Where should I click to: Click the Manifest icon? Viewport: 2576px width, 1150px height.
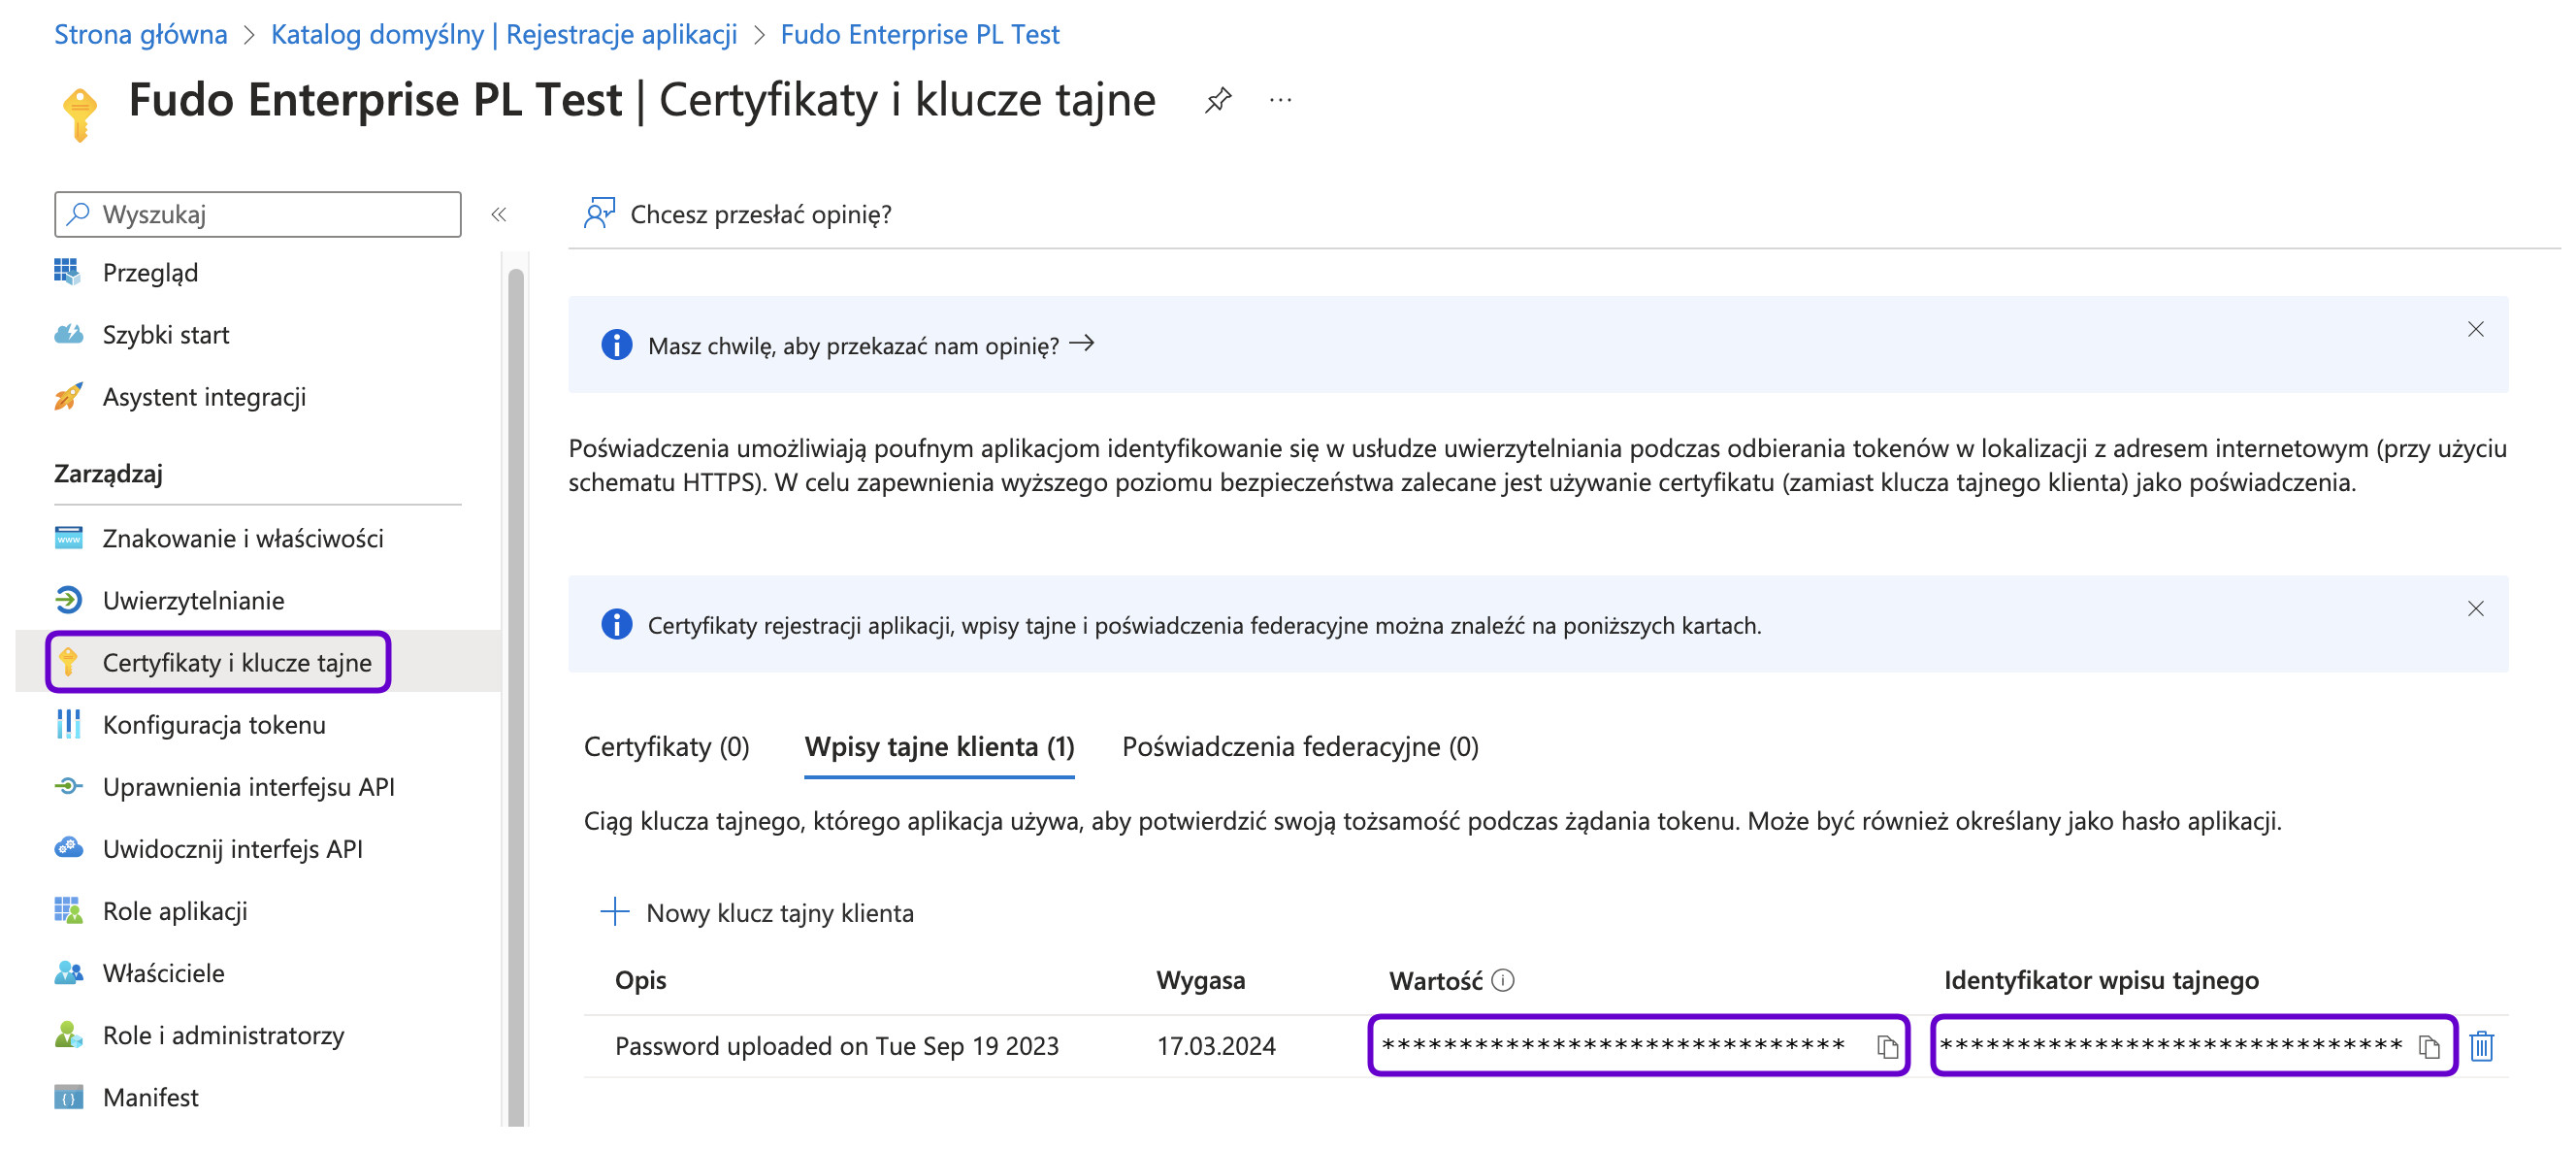point(67,1097)
